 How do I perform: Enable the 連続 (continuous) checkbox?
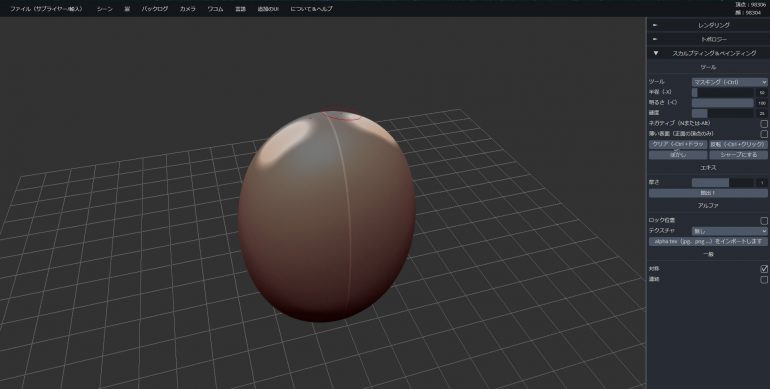click(x=764, y=279)
